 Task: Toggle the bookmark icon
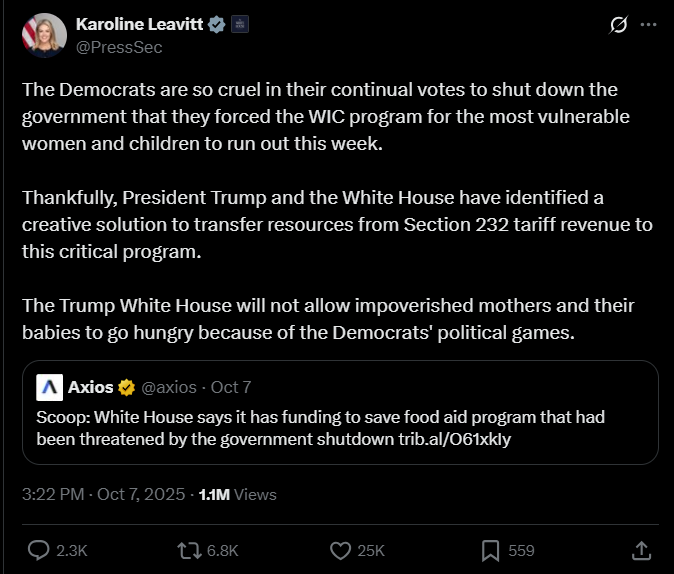pos(491,550)
